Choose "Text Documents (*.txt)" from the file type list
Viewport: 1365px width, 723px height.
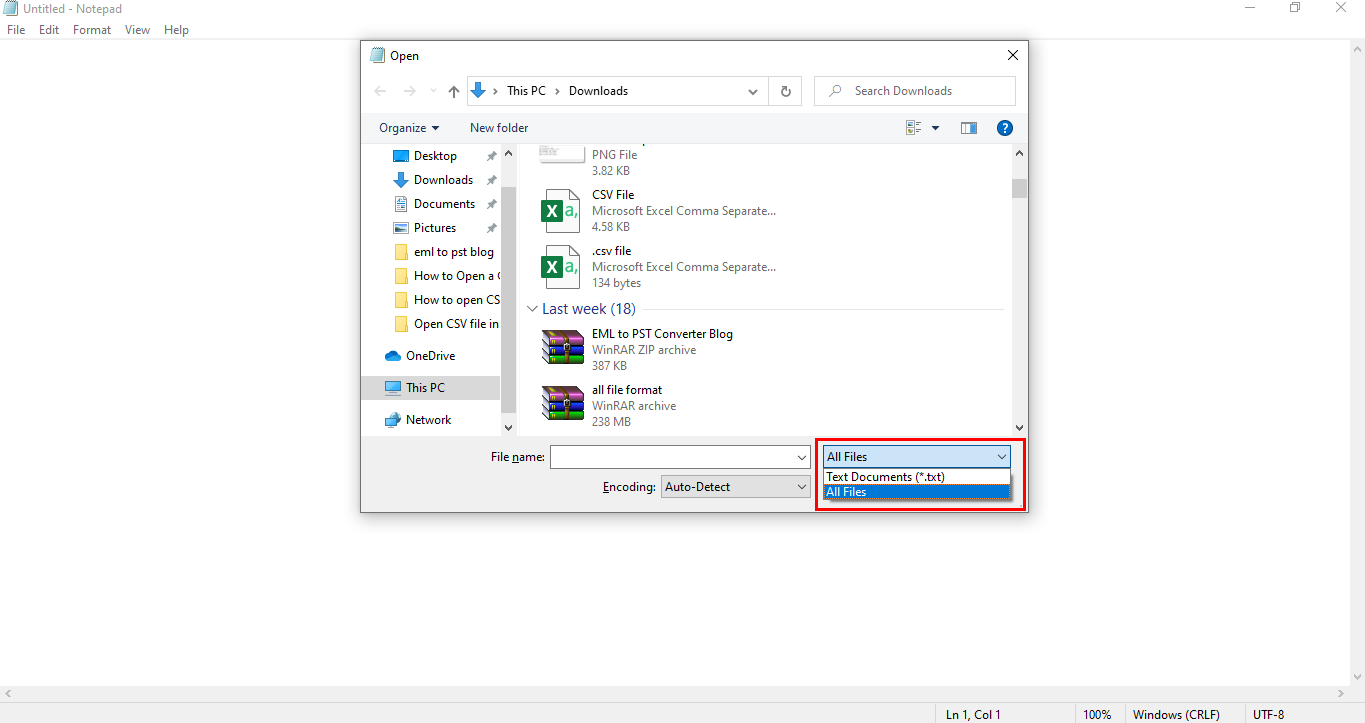coord(917,477)
